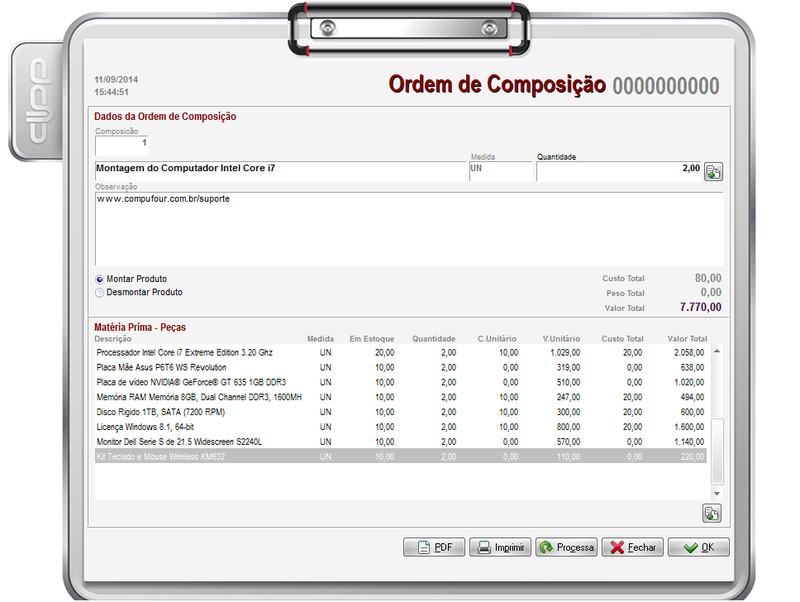Click the icon below the Matéria Prima list
This screenshot has width=800, height=602.
712,514
